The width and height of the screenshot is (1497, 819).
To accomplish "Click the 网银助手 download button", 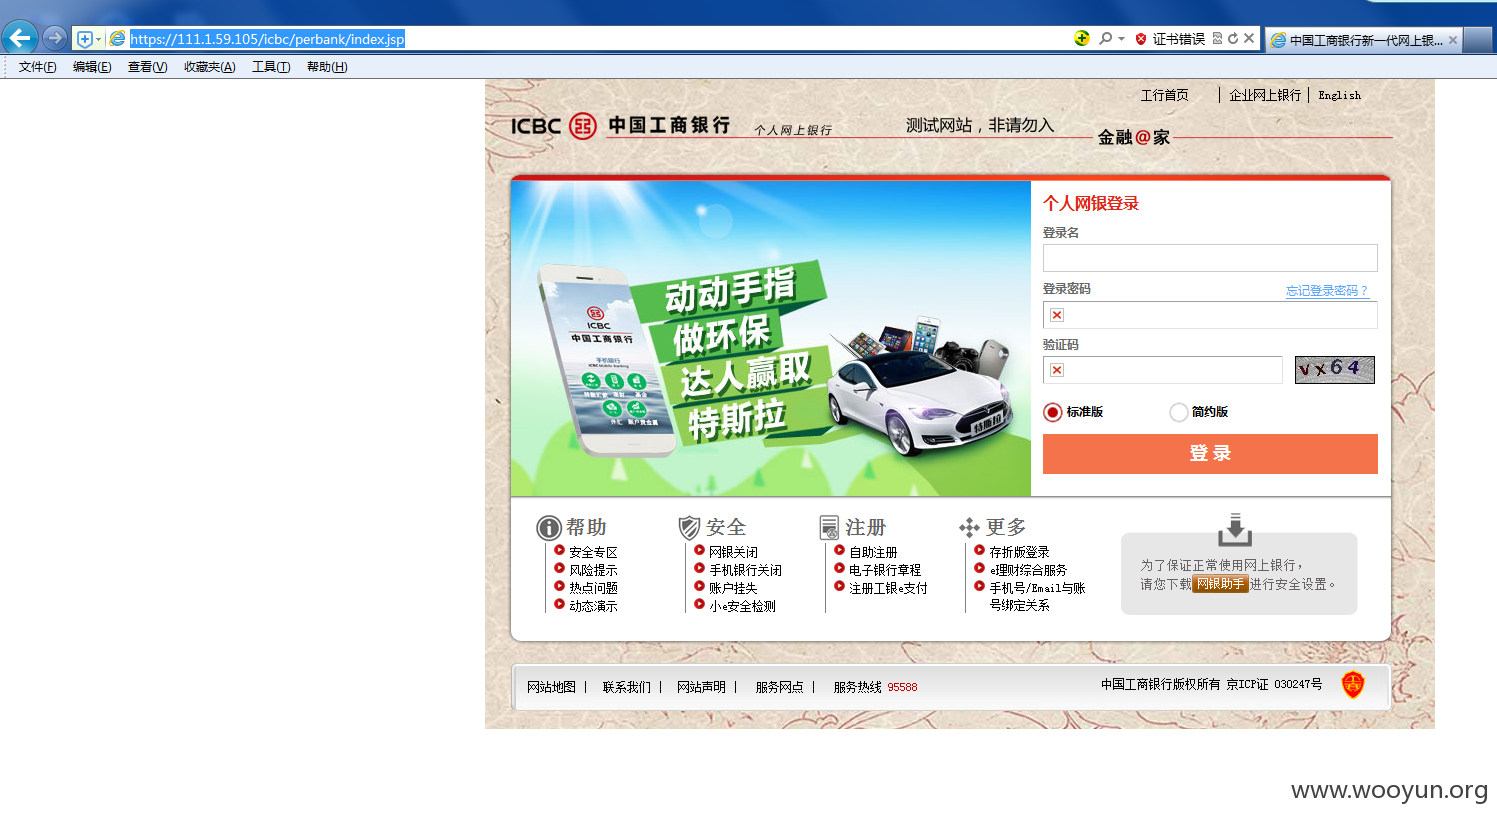I will coord(1220,584).
